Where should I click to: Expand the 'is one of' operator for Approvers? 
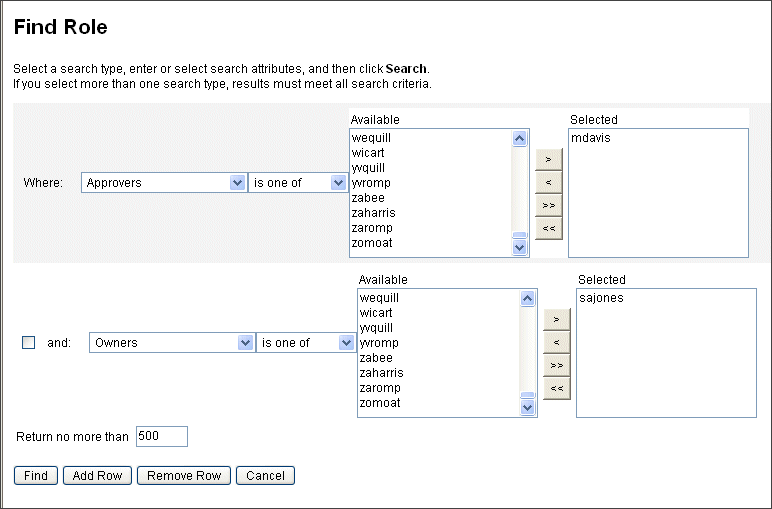click(298, 183)
